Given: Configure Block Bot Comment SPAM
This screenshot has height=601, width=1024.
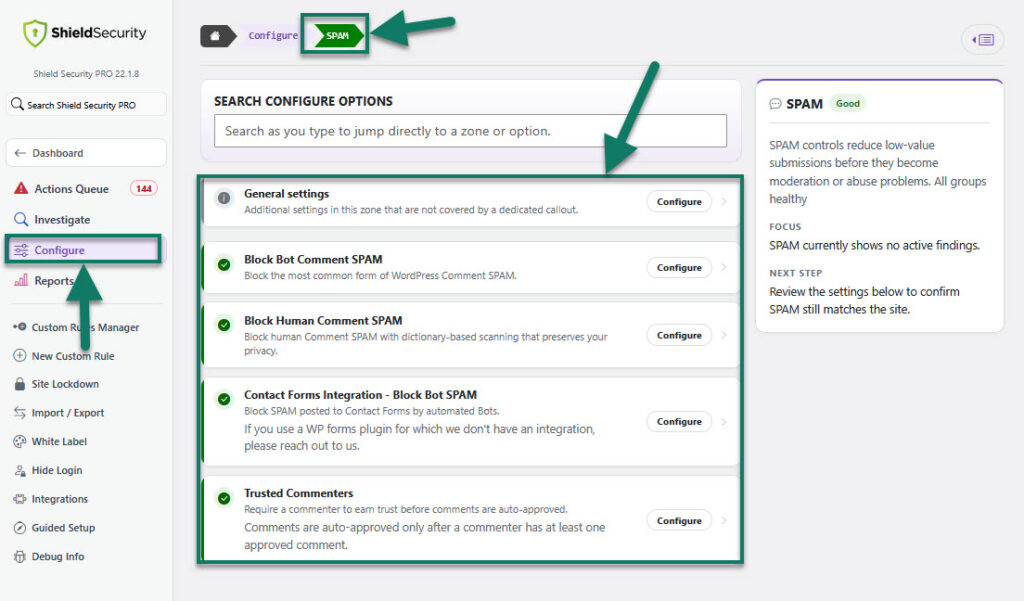Looking at the screenshot, I should click(x=679, y=267).
